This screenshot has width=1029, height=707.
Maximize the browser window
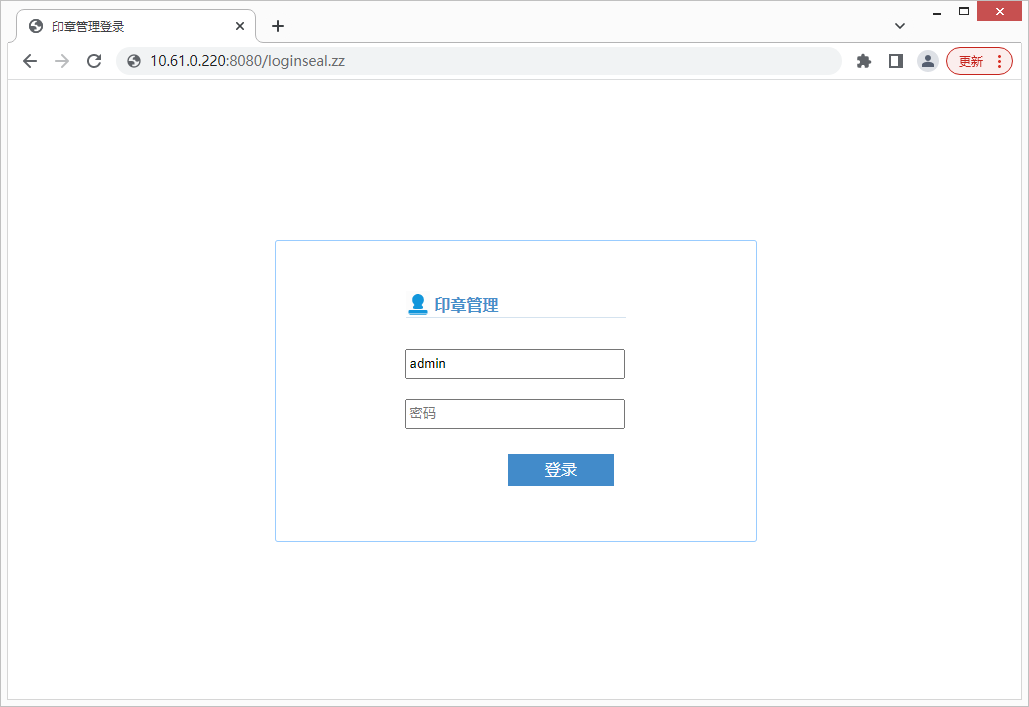pos(964,11)
